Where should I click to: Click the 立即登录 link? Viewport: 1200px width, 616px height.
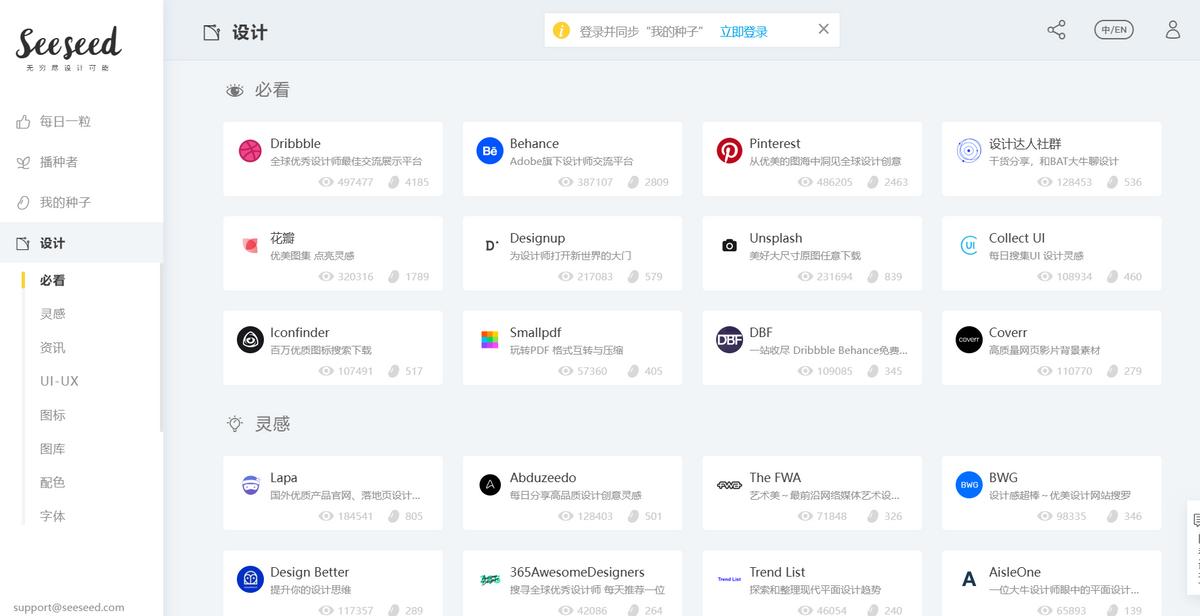(x=744, y=31)
